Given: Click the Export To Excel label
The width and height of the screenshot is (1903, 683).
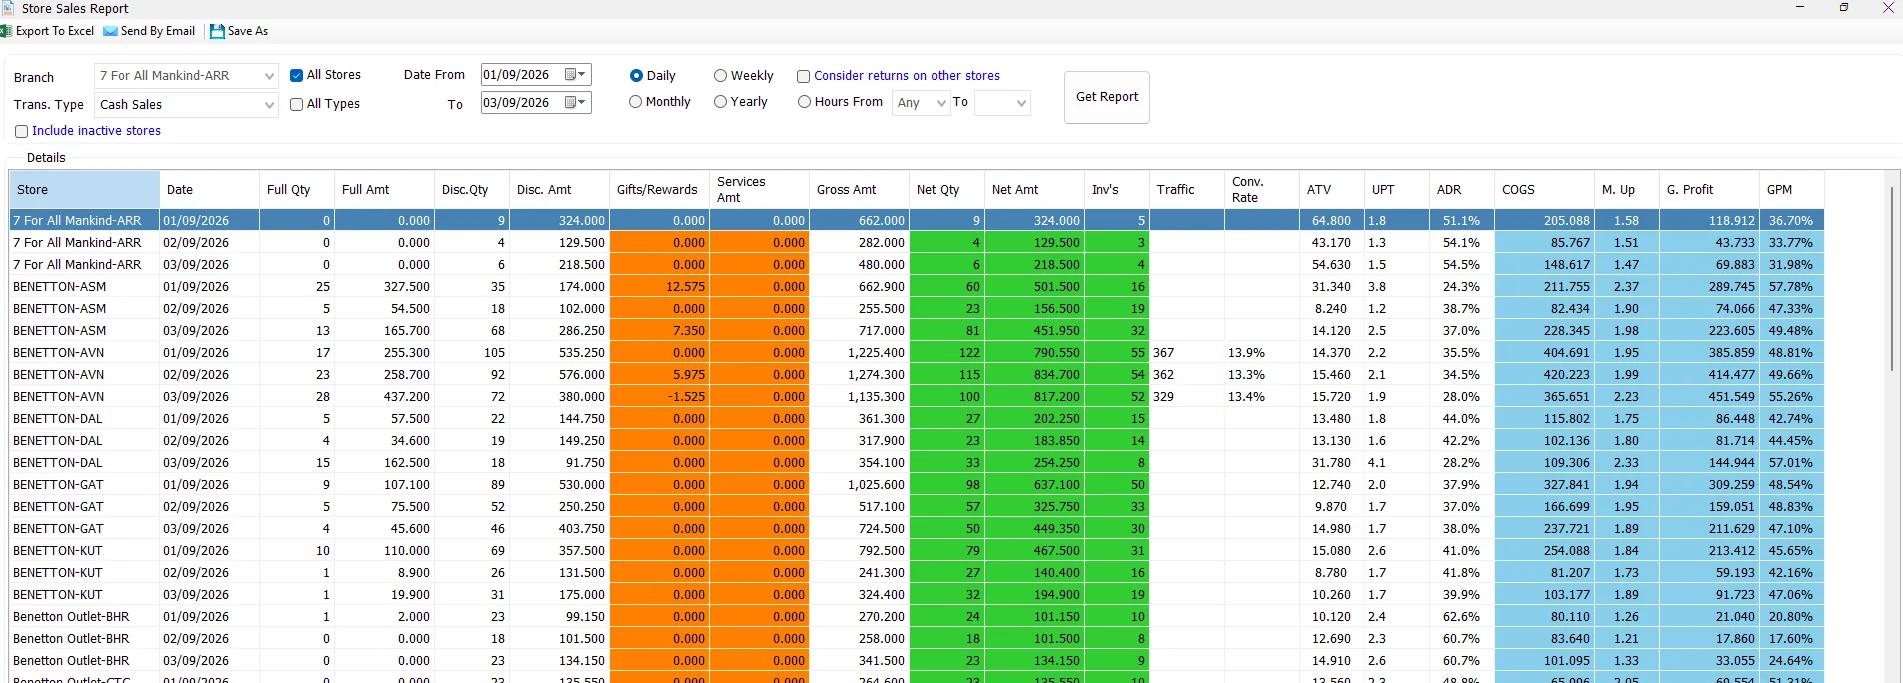Looking at the screenshot, I should 55,31.
